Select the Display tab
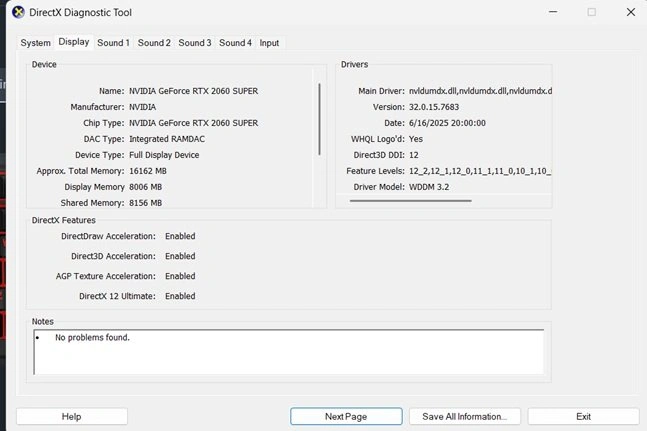The image size is (647, 431). pyautogui.click(x=74, y=42)
